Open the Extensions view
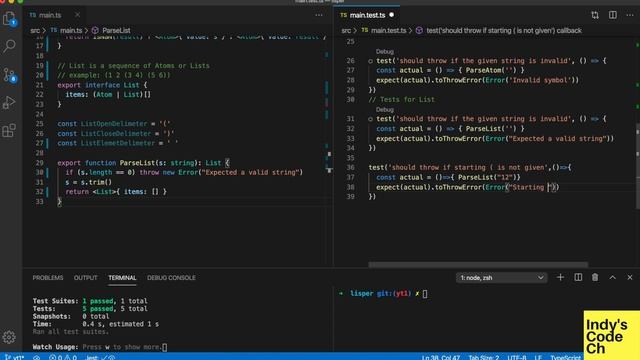640x360 pixels. pos(9,131)
